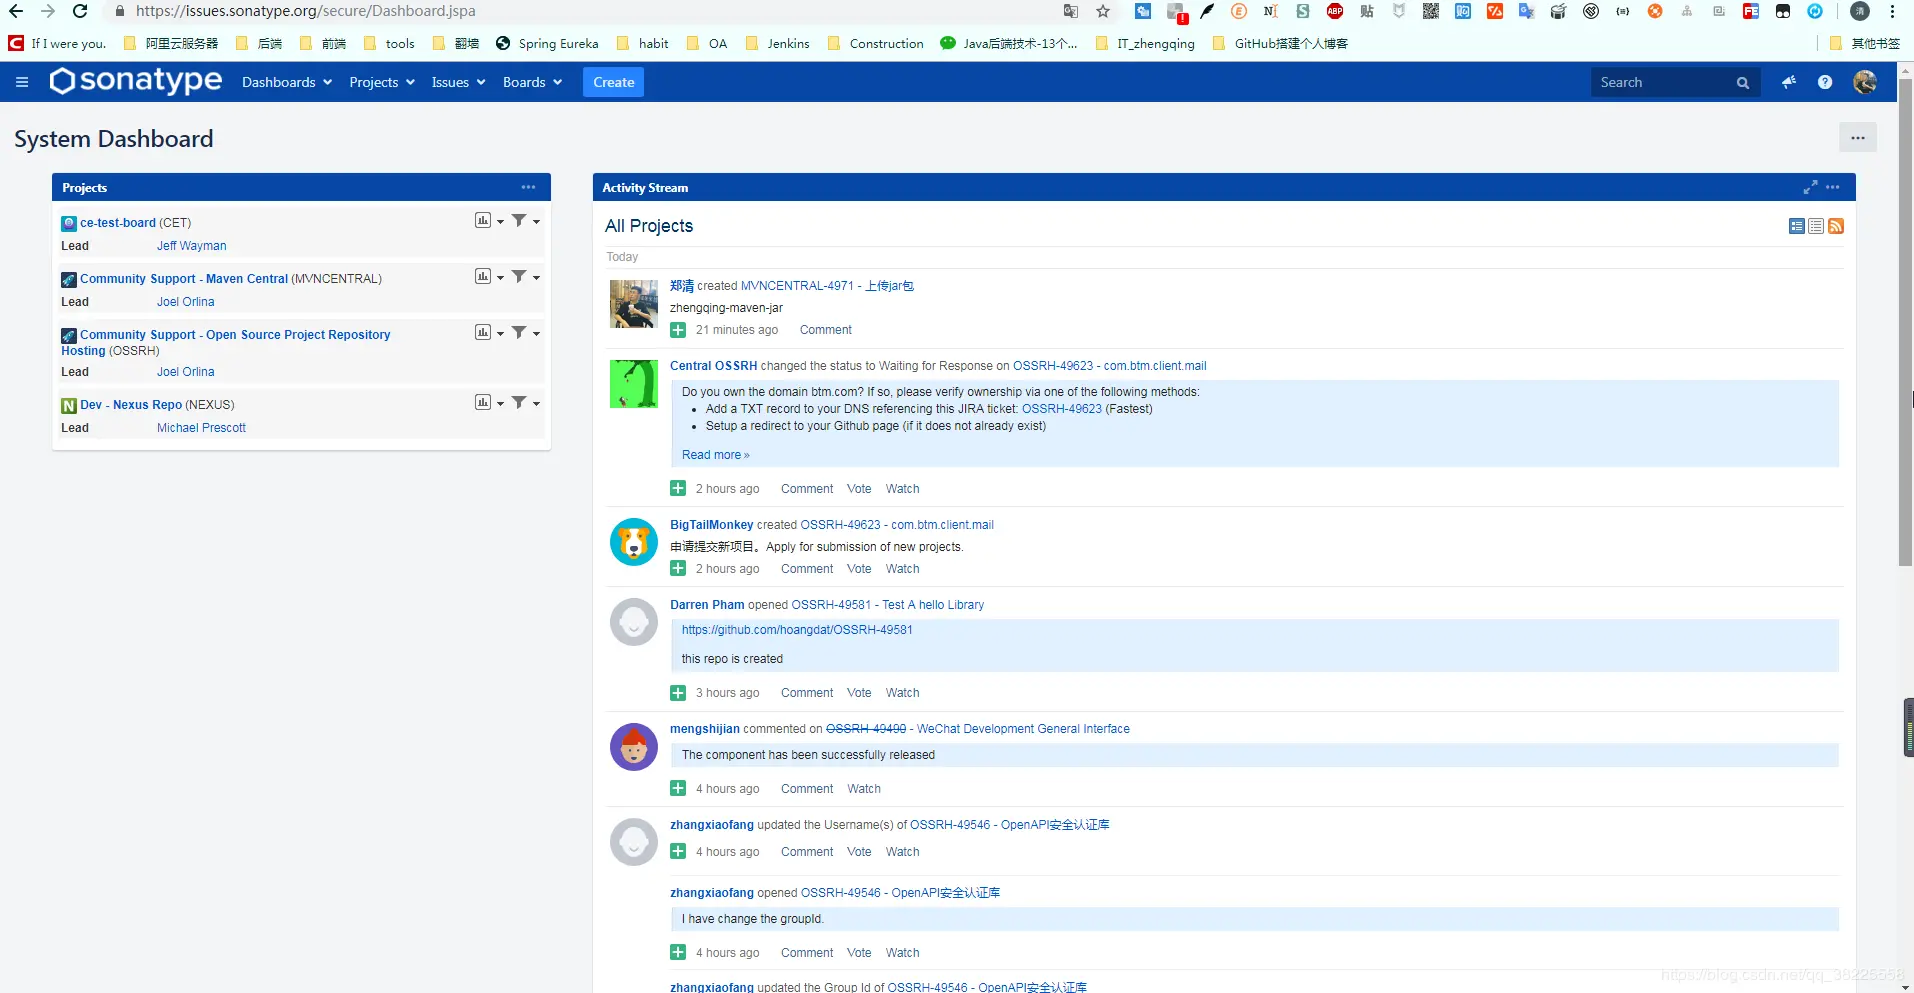Click the green plus icon beside 3 hours ago
1914x993 pixels.
[678, 693]
